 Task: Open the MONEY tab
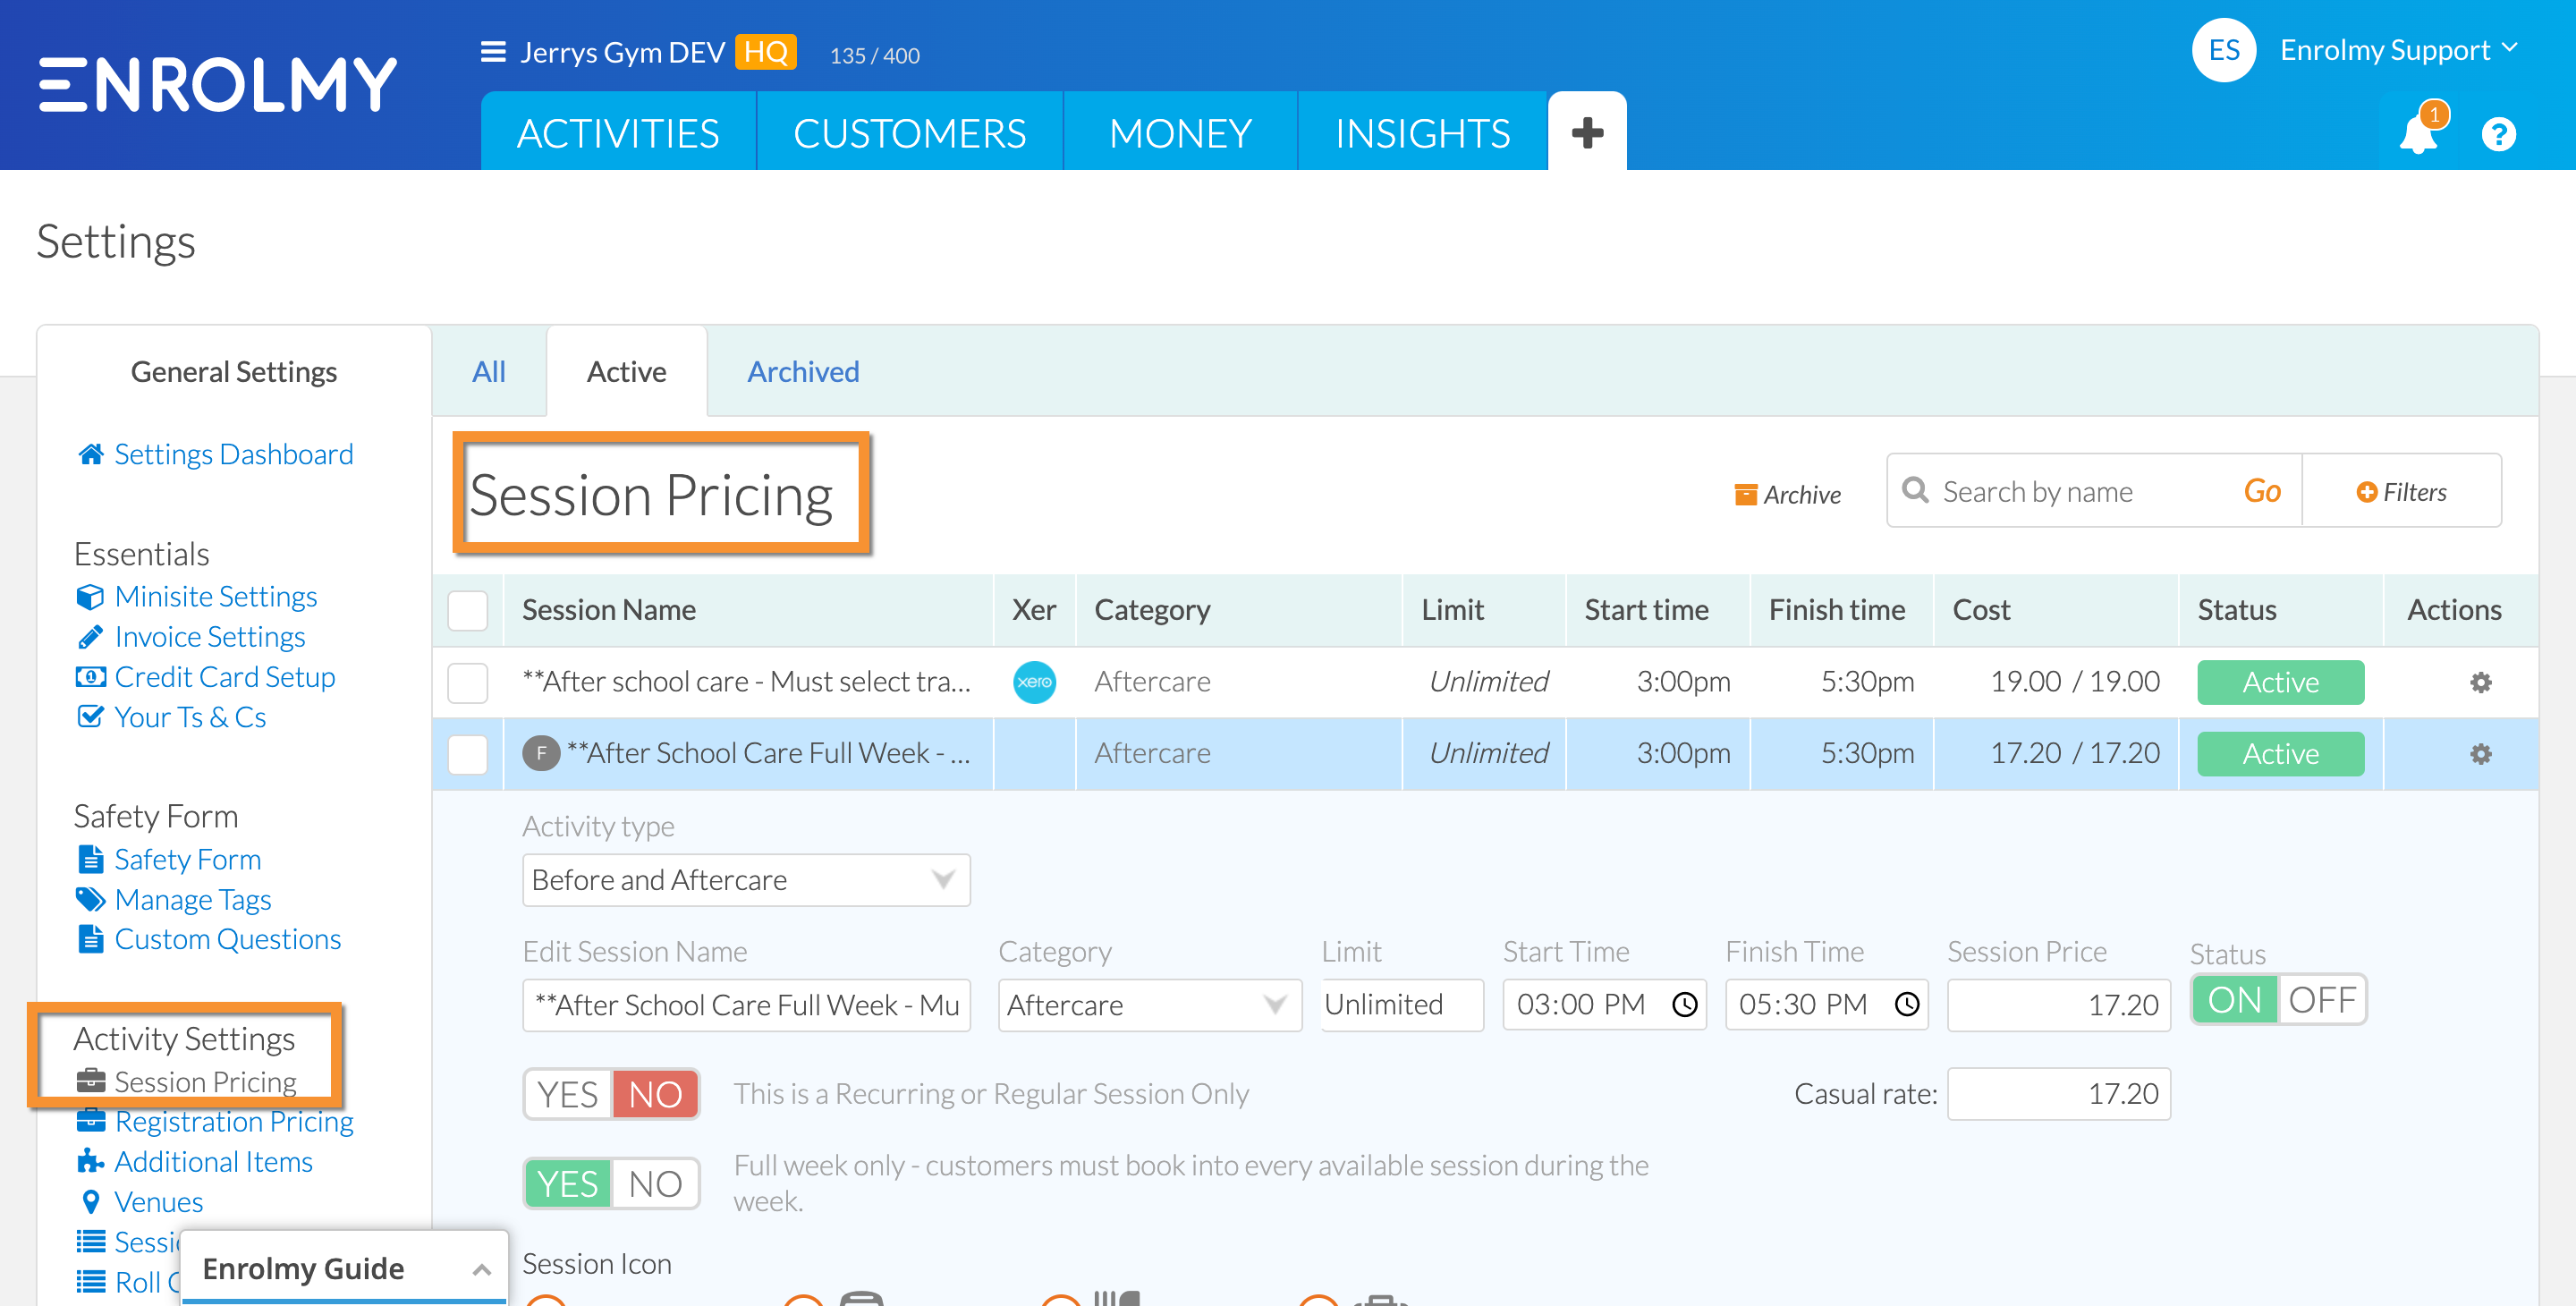pyautogui.click(x=1180, y=132)
